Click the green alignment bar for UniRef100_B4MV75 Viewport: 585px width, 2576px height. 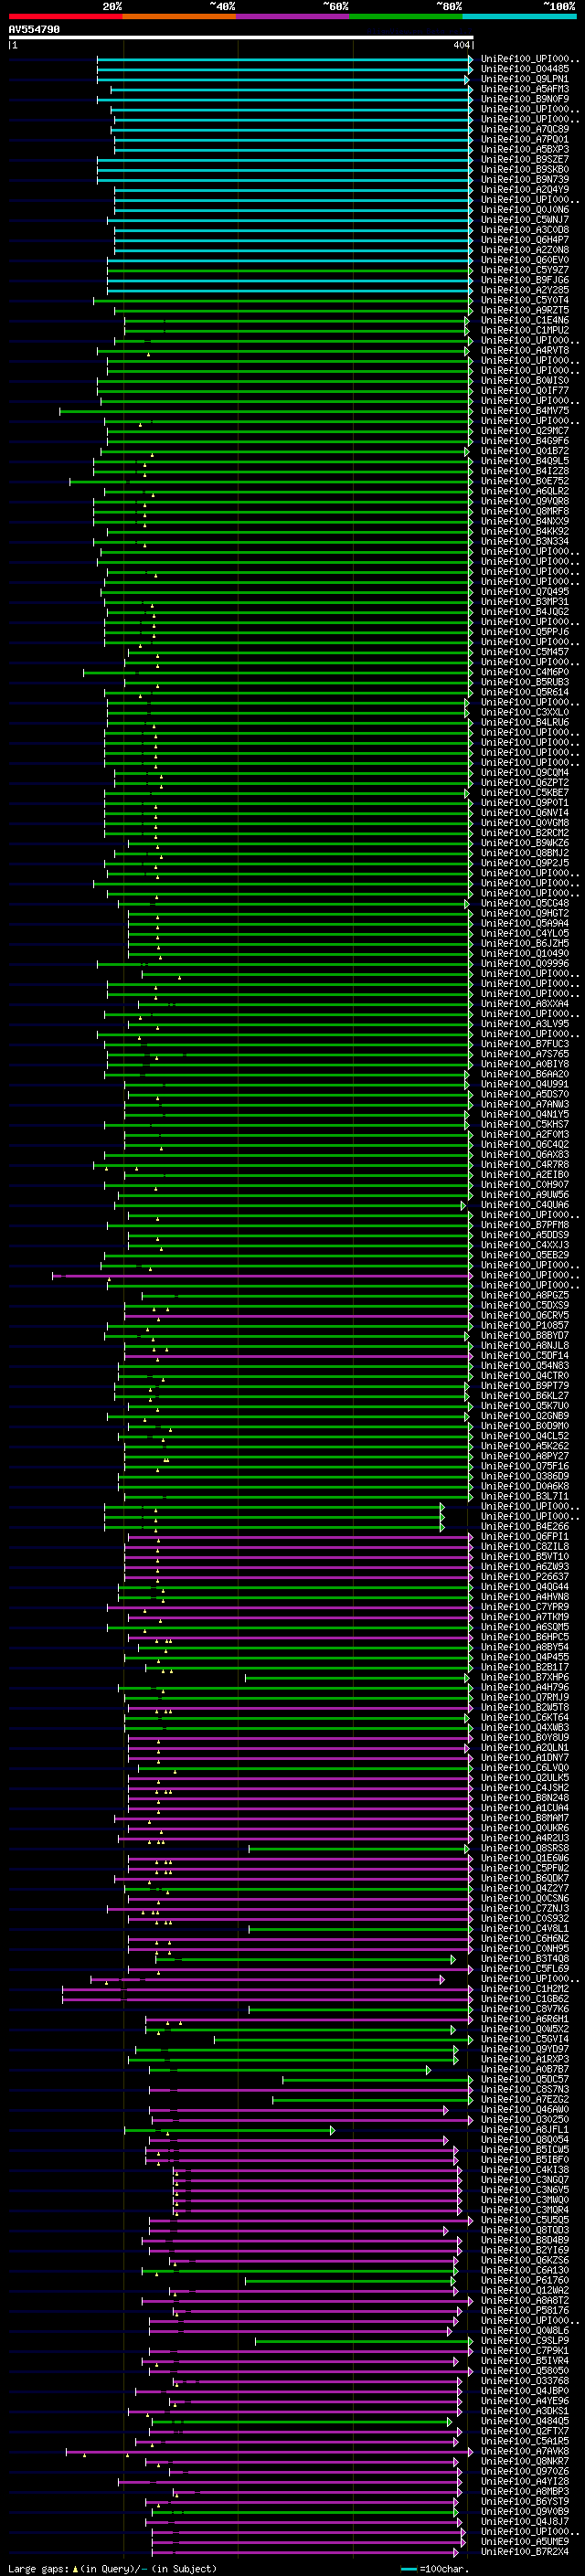click(x=265, y=411)
